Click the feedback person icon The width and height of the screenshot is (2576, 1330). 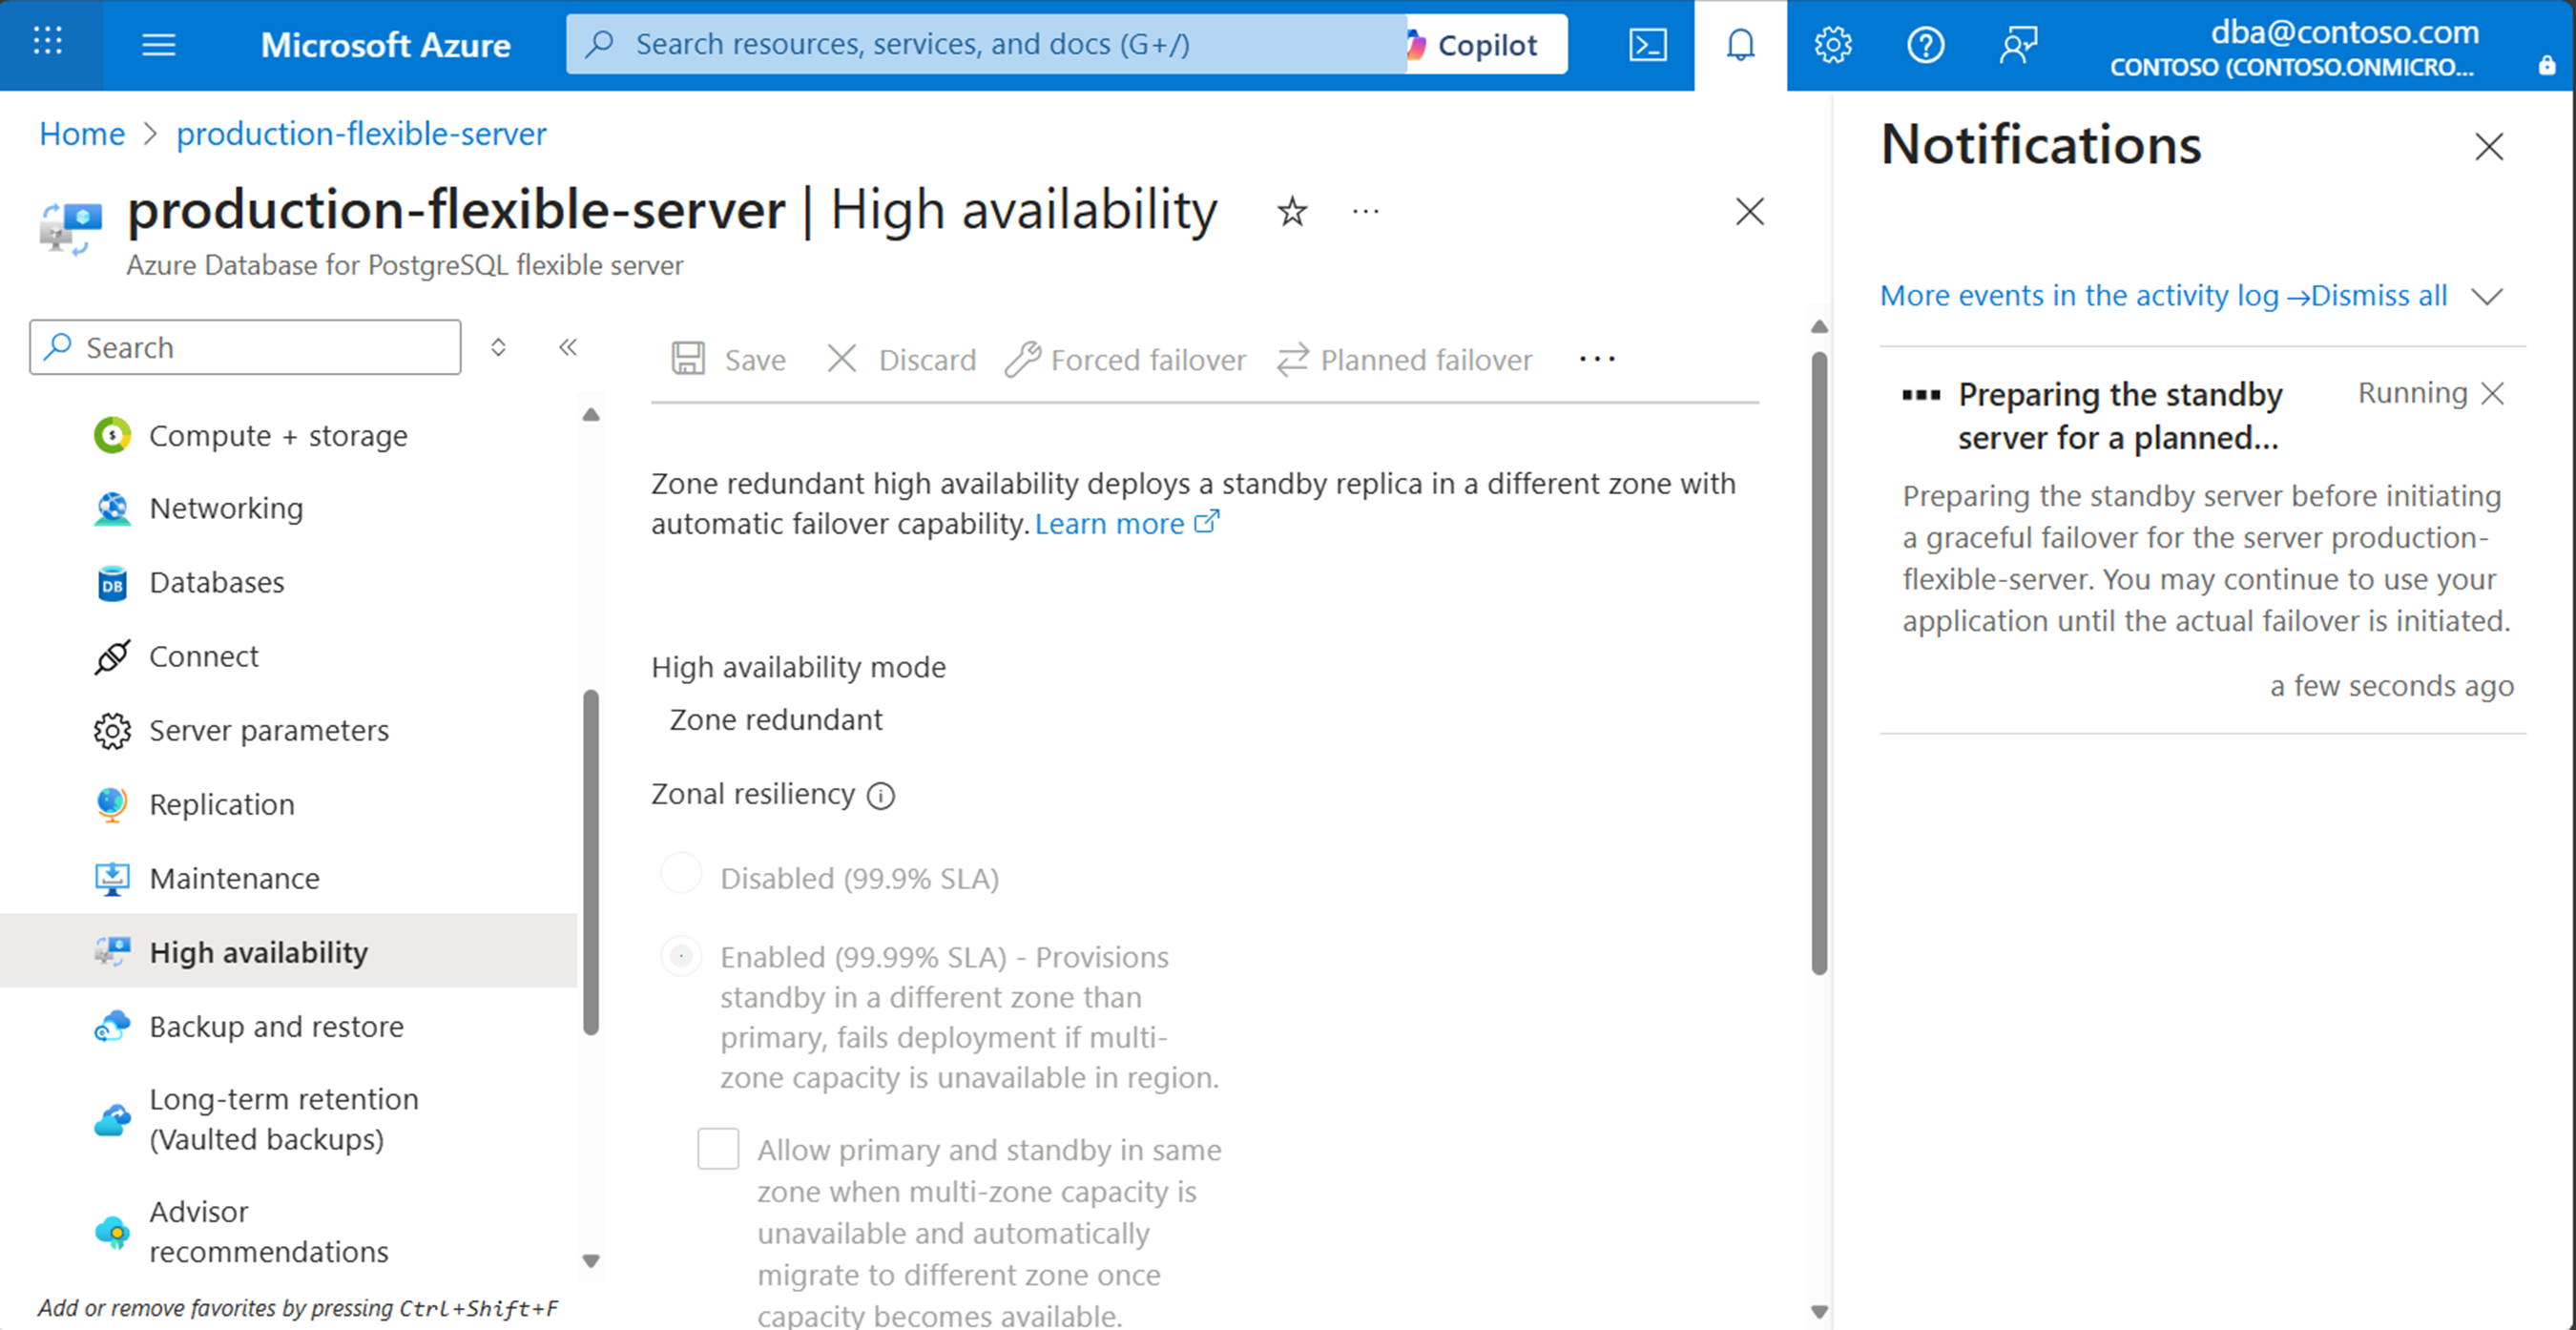tap(2018, 45)
